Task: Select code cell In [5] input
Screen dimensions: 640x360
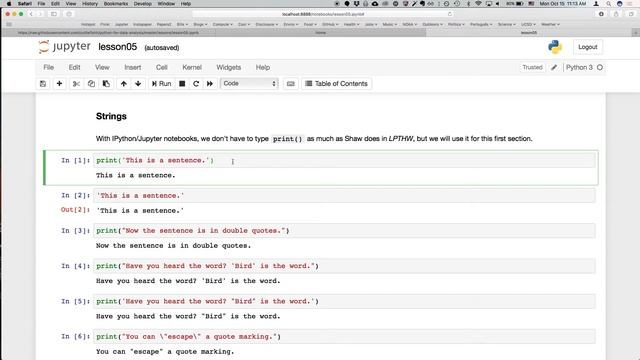Action: tap(344, 301)
